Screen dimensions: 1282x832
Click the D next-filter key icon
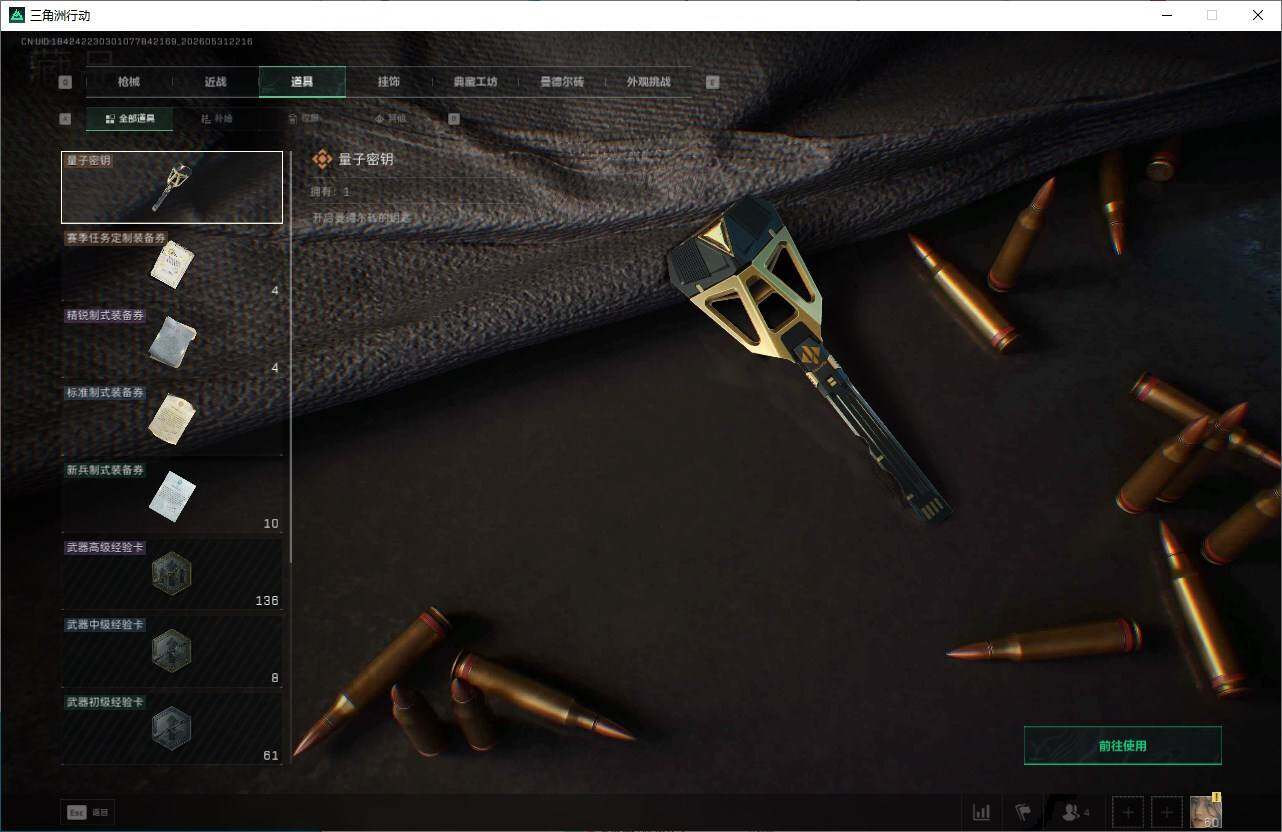[x=454, y=119]
